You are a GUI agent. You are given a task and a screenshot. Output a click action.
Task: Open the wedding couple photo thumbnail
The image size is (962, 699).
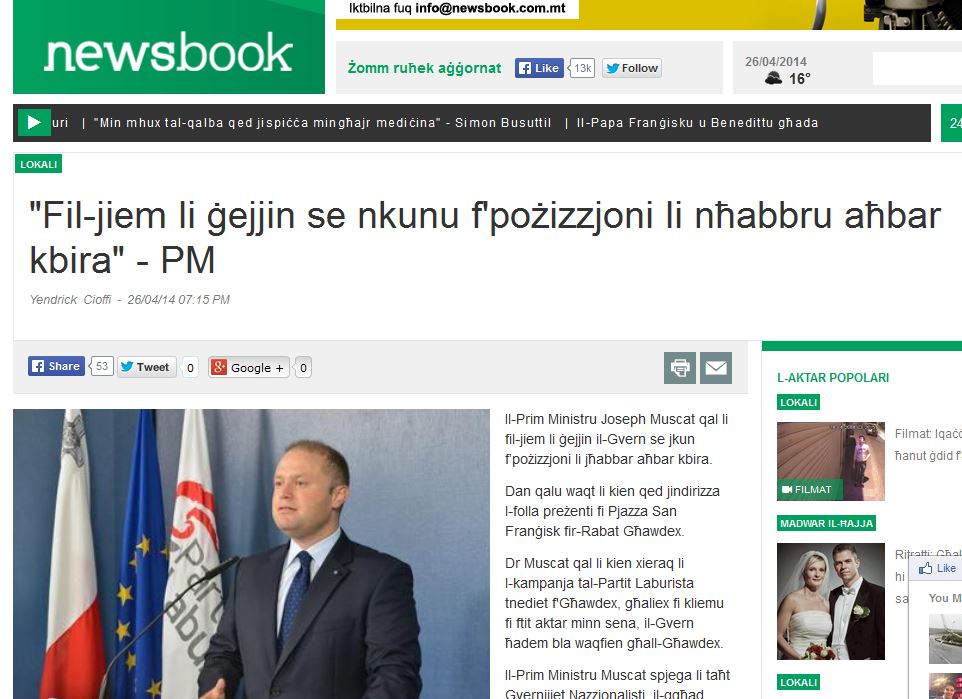[831, 601]
